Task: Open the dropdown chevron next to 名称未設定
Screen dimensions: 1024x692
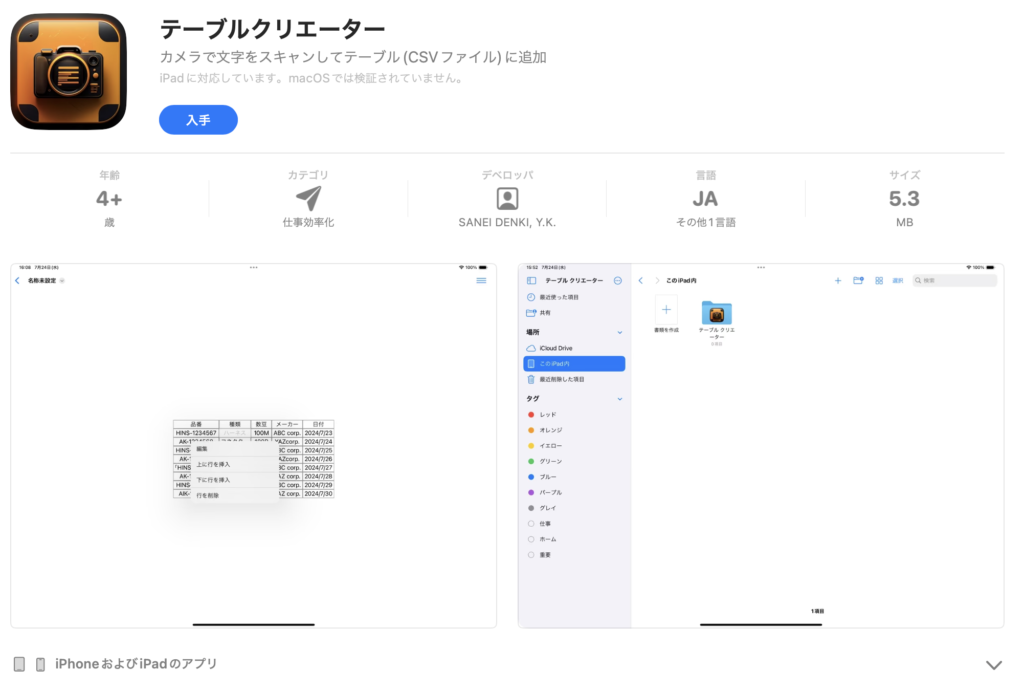Action: 62,281
